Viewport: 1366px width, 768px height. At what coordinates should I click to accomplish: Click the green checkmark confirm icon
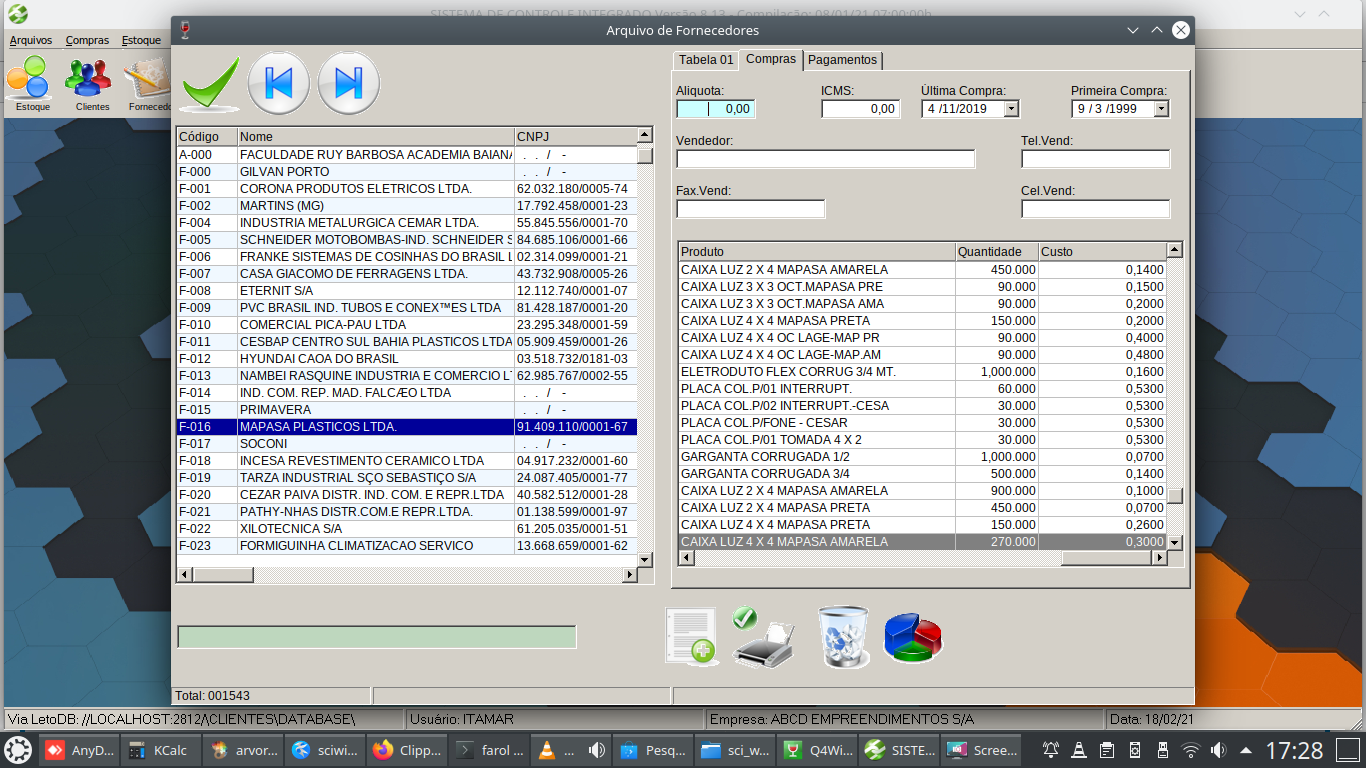[x=211, y=84]
